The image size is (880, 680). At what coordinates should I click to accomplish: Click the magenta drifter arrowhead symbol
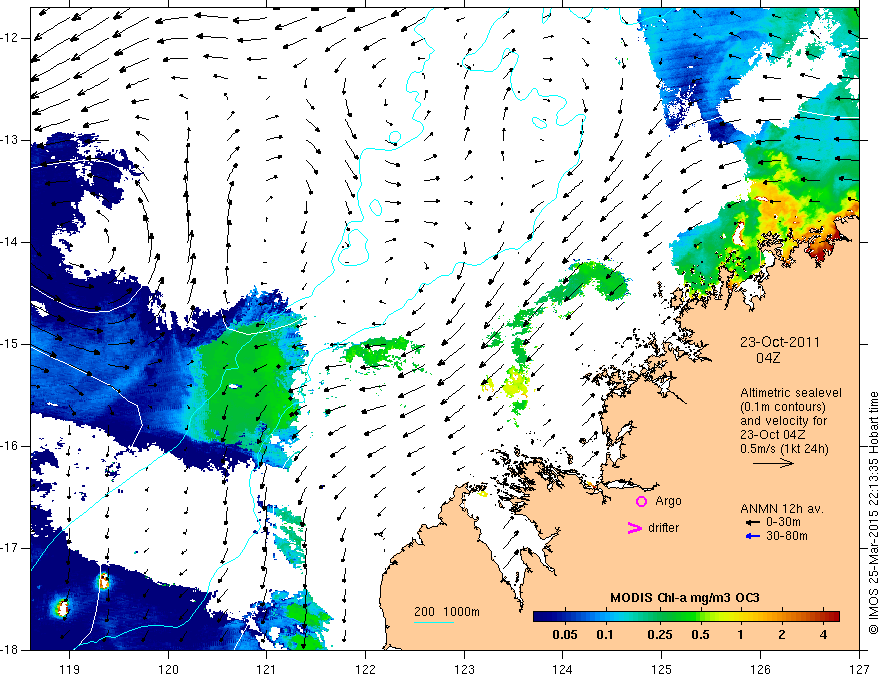tap(634, 528)
